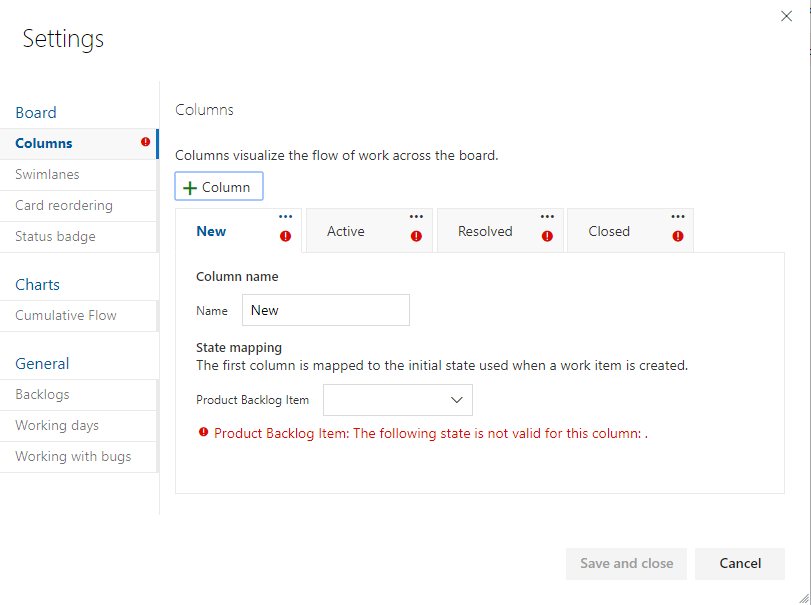The image size is (811, 605).
Task: Click the error icon on Closed tab
Action: point(678,237)
